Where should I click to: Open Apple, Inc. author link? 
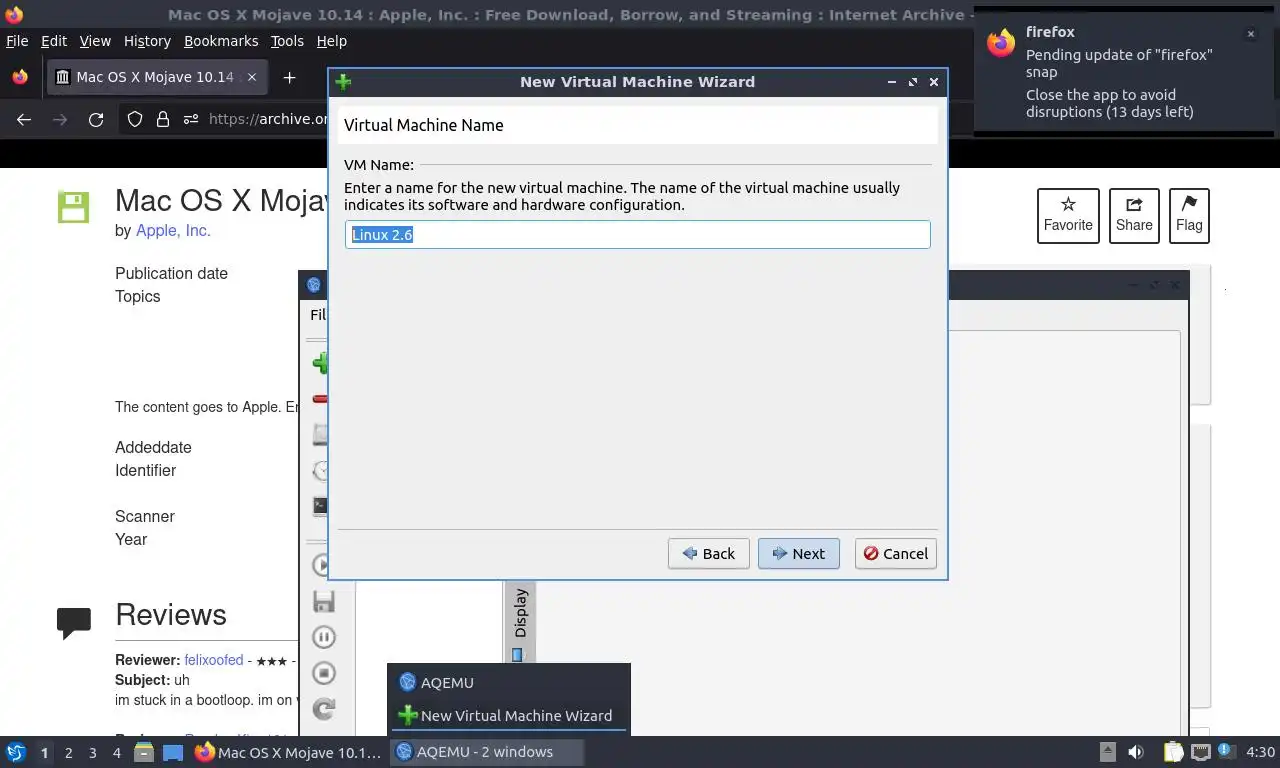click(173, 230)
